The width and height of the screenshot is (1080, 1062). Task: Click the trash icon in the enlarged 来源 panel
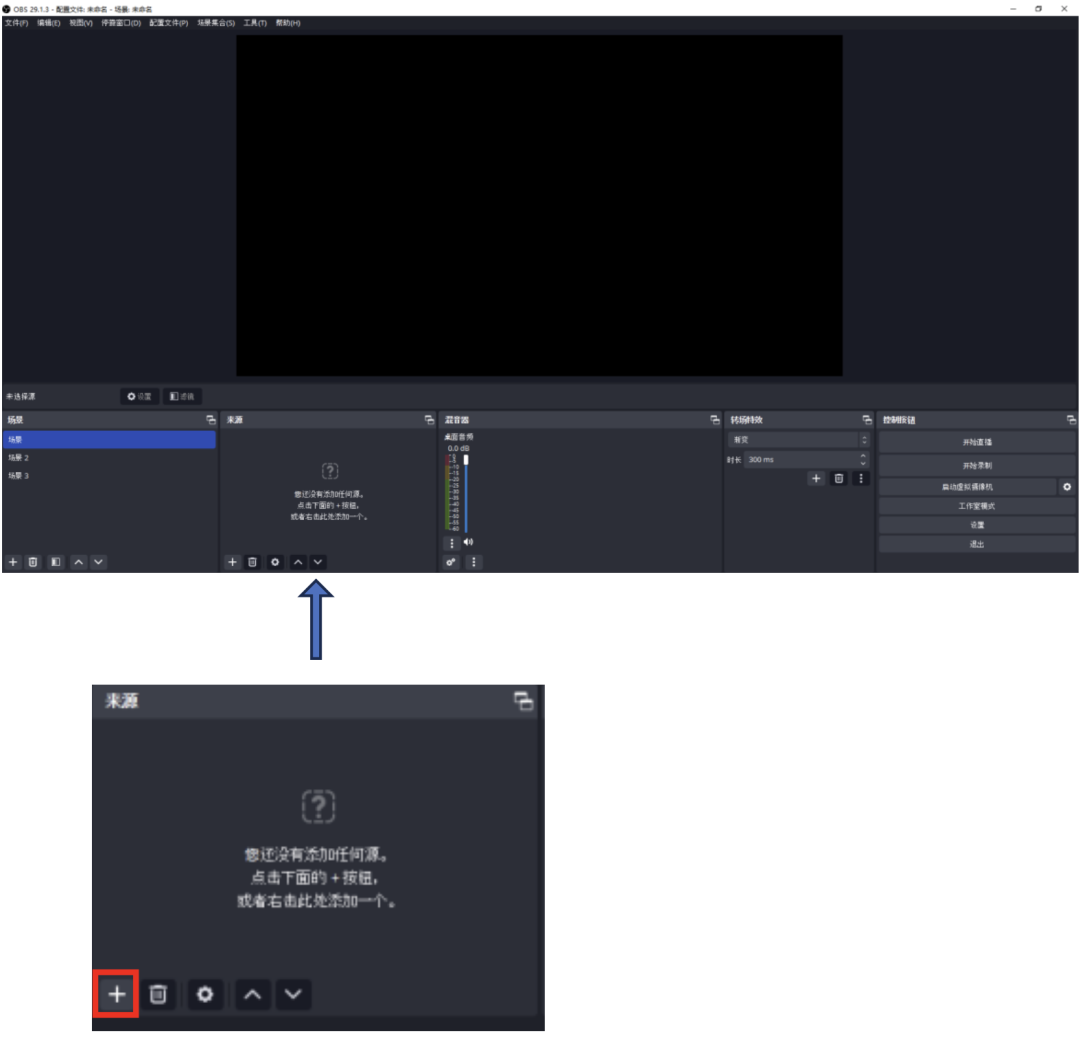(158, 995)
